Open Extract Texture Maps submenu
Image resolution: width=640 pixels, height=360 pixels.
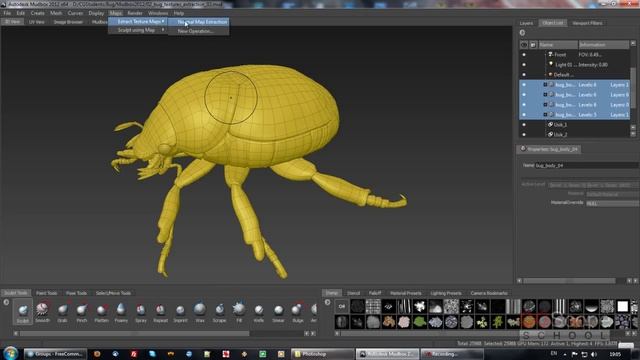[x=138, y=22]
